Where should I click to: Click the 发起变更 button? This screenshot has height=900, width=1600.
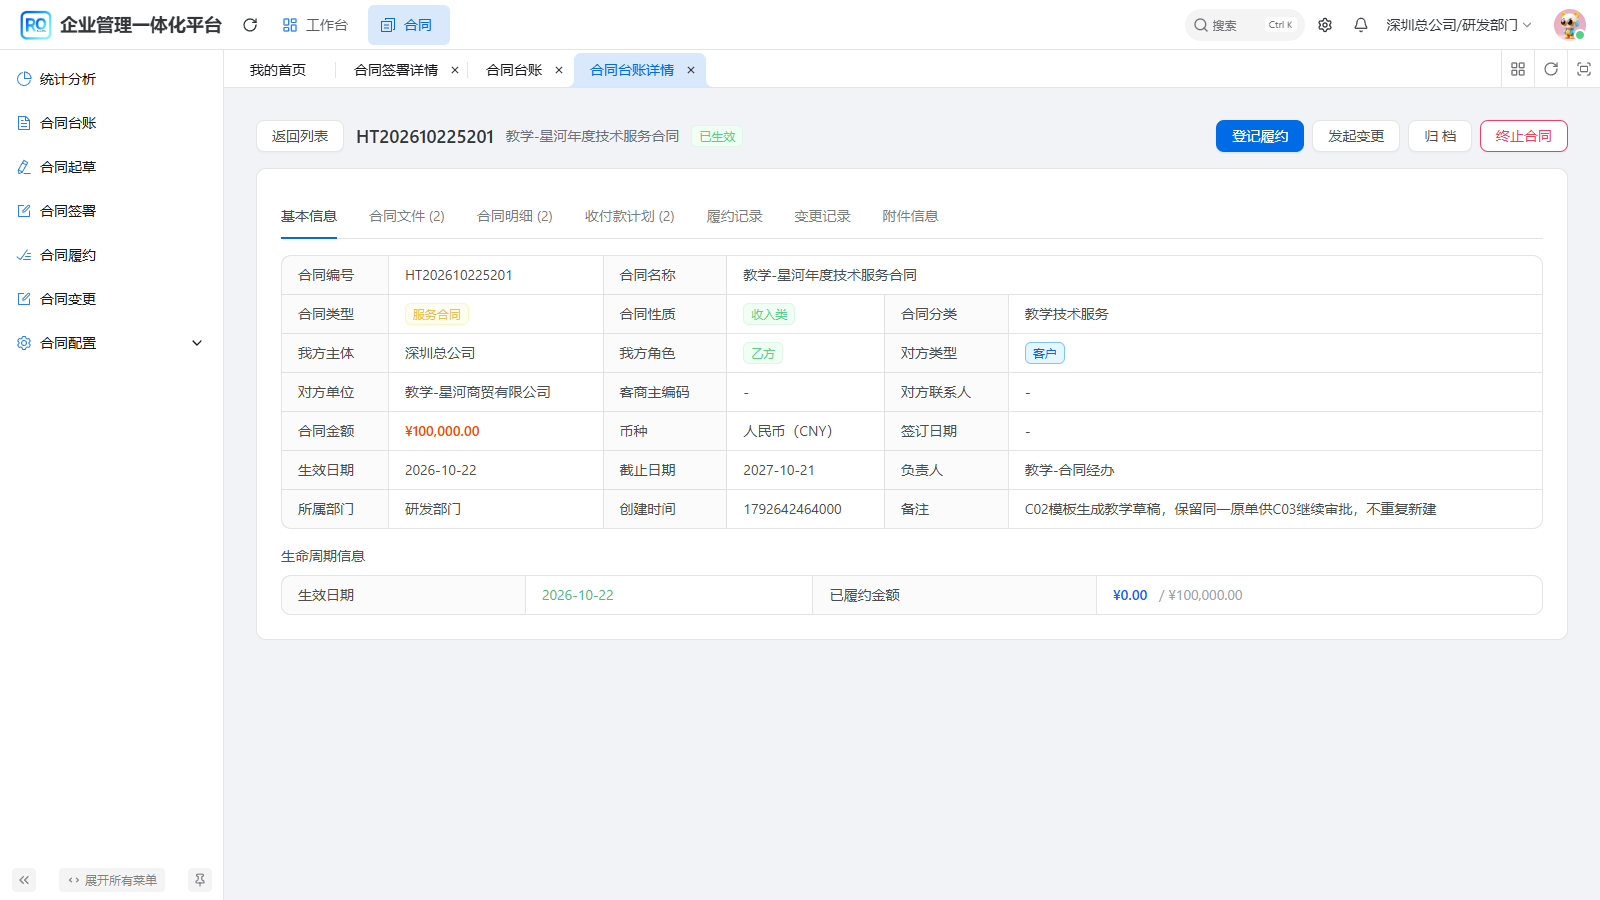(x=1356, y=136)
